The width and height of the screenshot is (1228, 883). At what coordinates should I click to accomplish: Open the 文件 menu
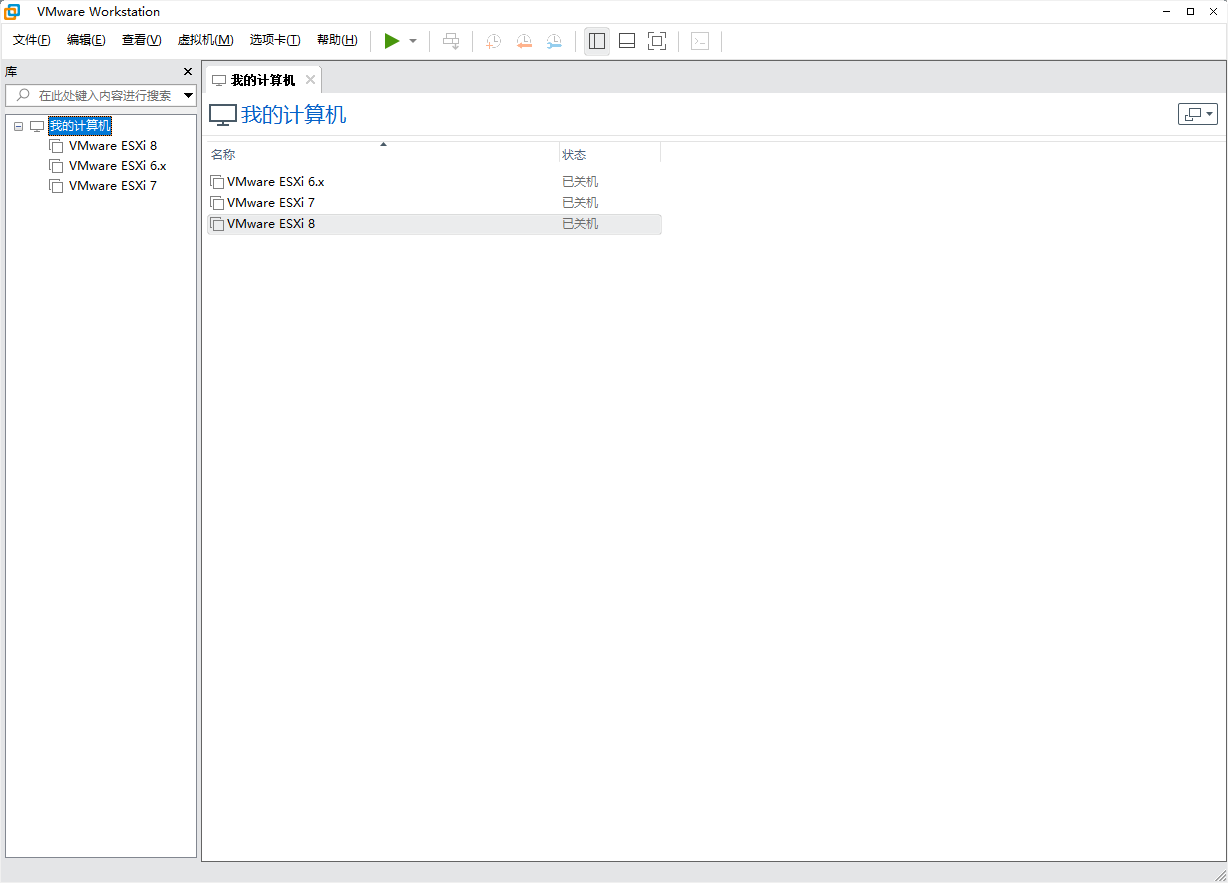[x=31, y=40]
